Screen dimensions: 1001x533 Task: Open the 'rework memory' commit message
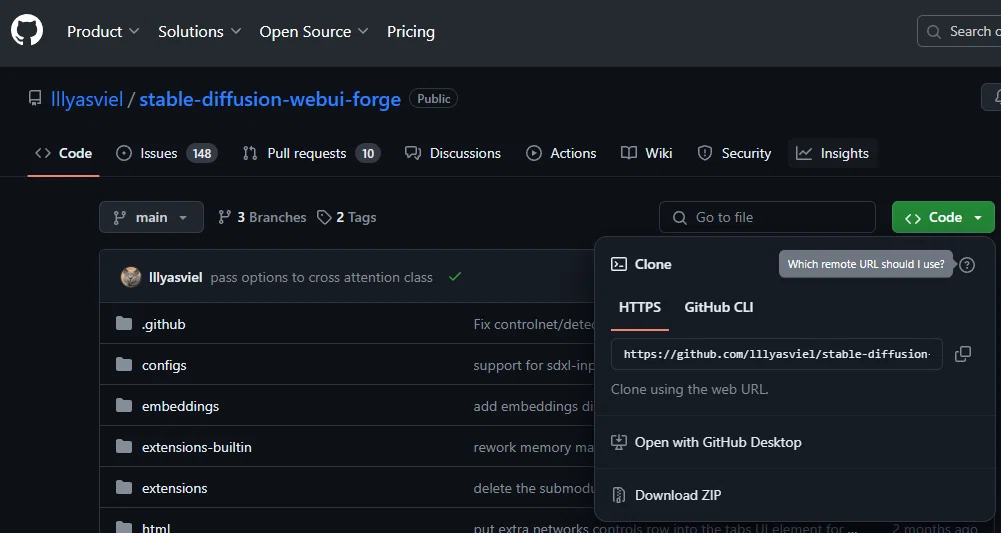click(534, 447)
